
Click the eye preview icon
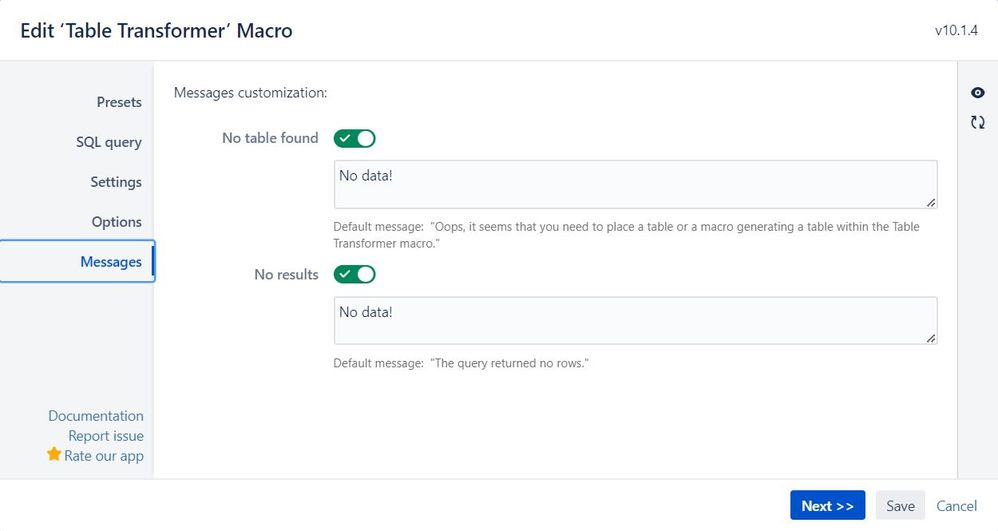(x=978, y=93)
